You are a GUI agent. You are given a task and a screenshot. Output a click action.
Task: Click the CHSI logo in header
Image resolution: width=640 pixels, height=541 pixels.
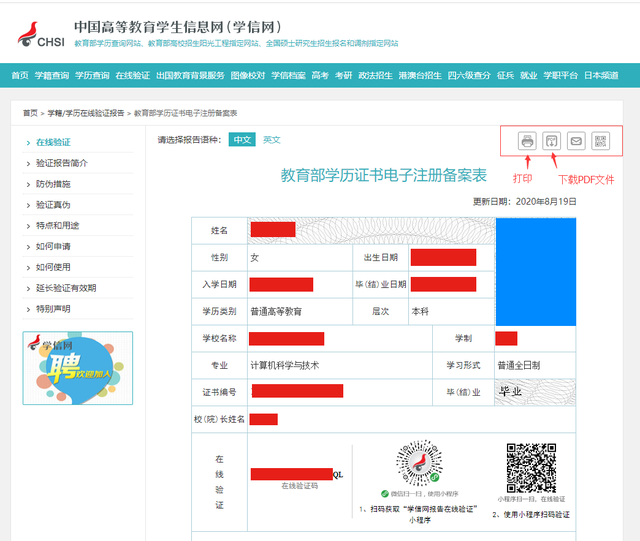(39, 33)
